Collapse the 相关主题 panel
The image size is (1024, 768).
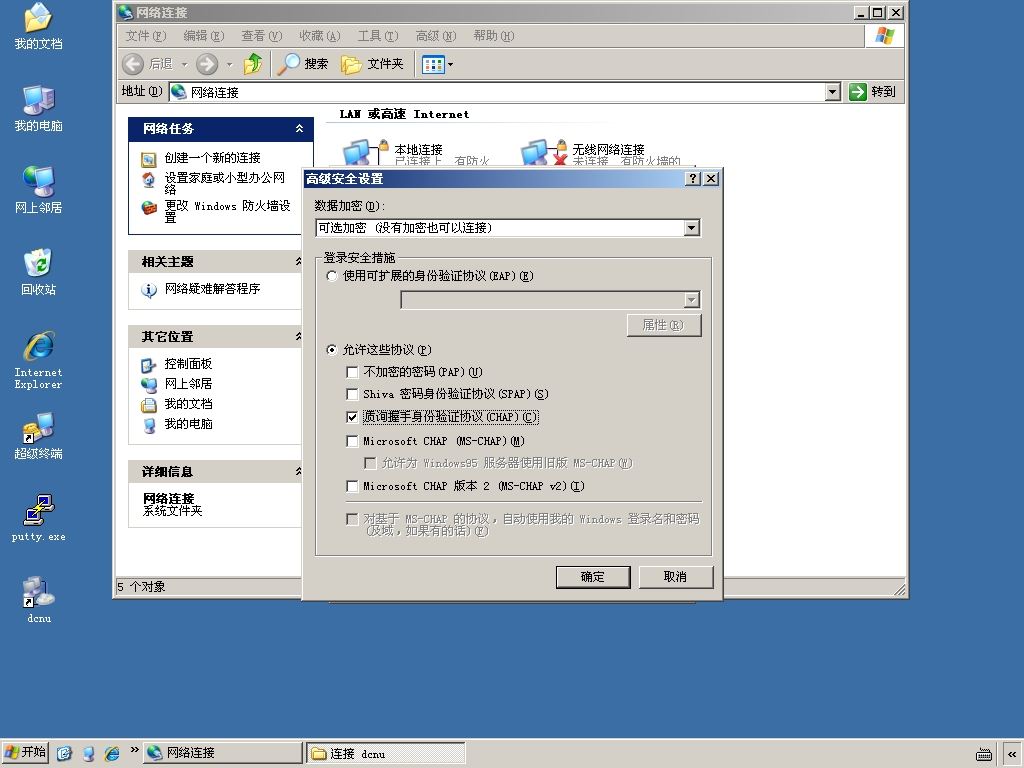pos(298,261)
